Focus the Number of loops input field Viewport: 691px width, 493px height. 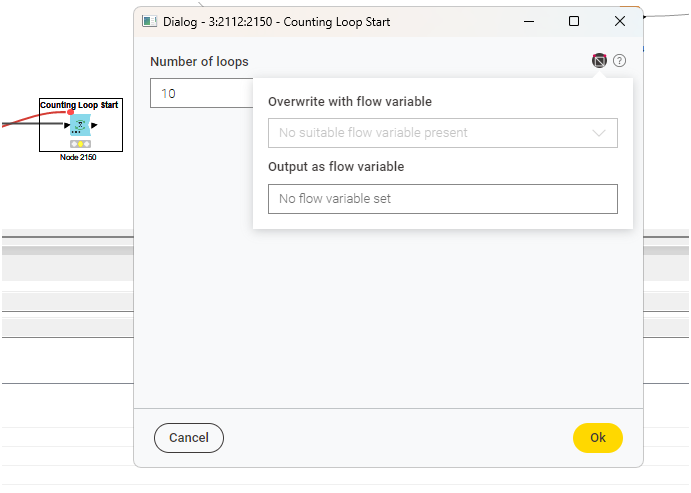coord(202,93)
